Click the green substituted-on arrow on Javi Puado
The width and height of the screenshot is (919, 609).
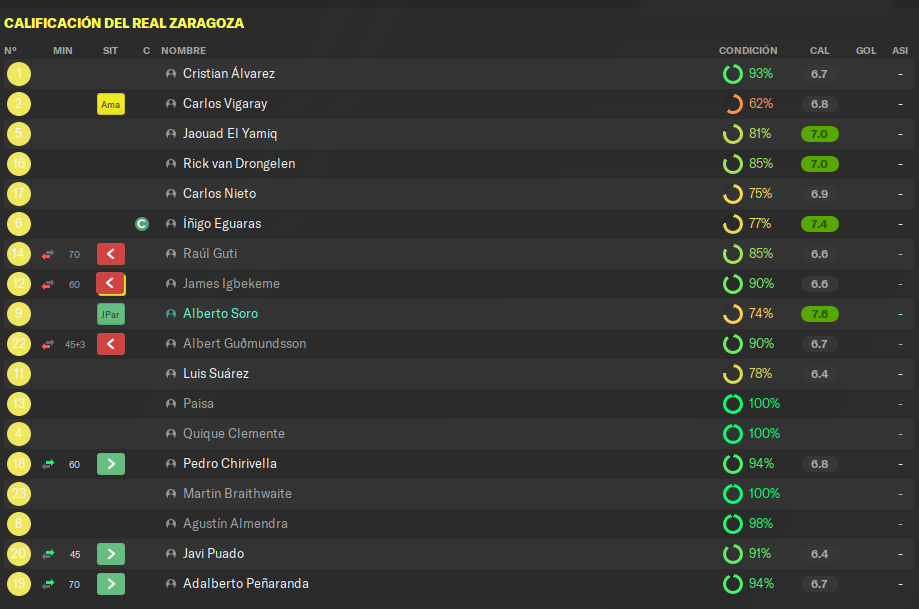pos(111,554)
